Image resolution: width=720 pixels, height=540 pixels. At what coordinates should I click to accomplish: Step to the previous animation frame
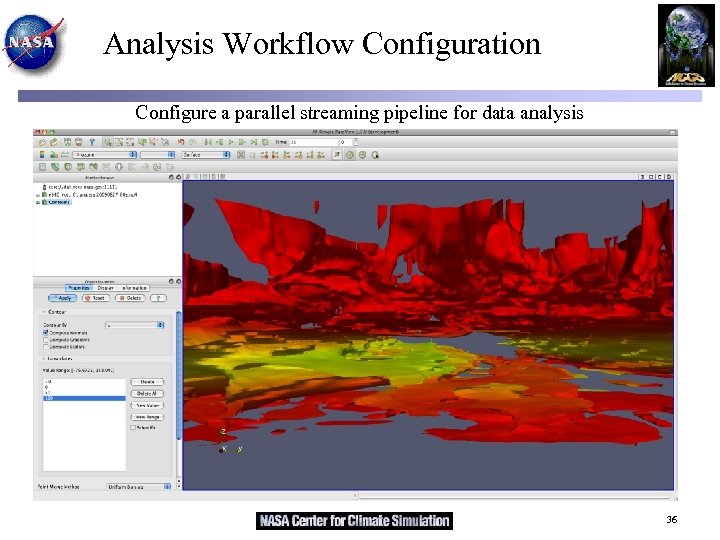(219, 142)
